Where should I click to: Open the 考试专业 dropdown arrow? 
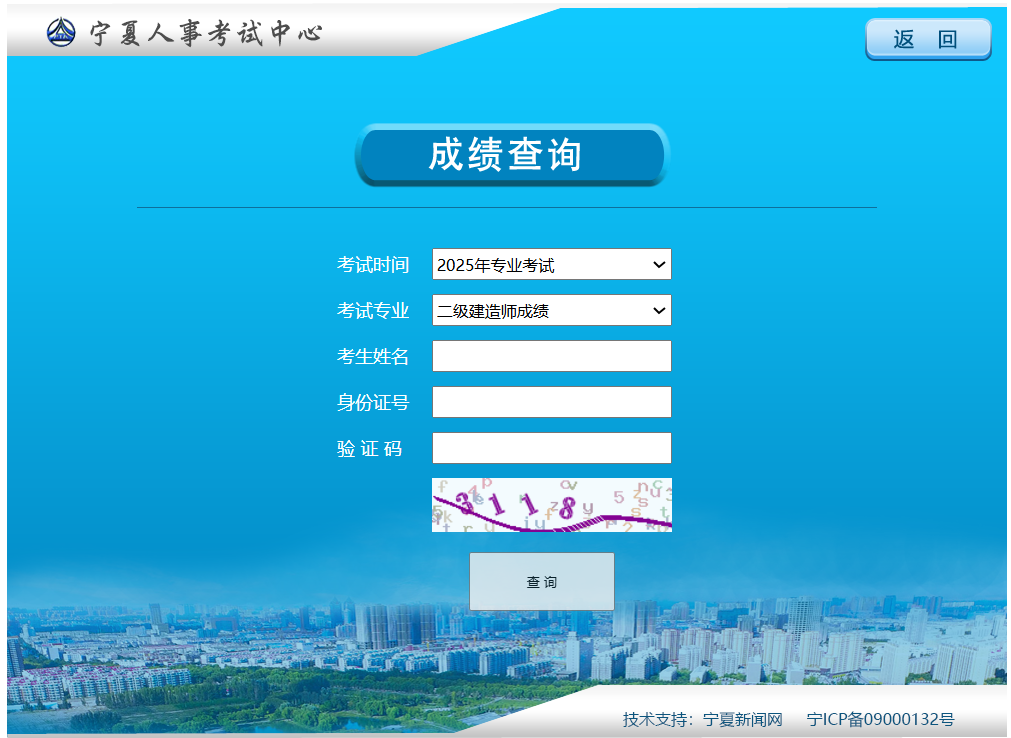658,310
